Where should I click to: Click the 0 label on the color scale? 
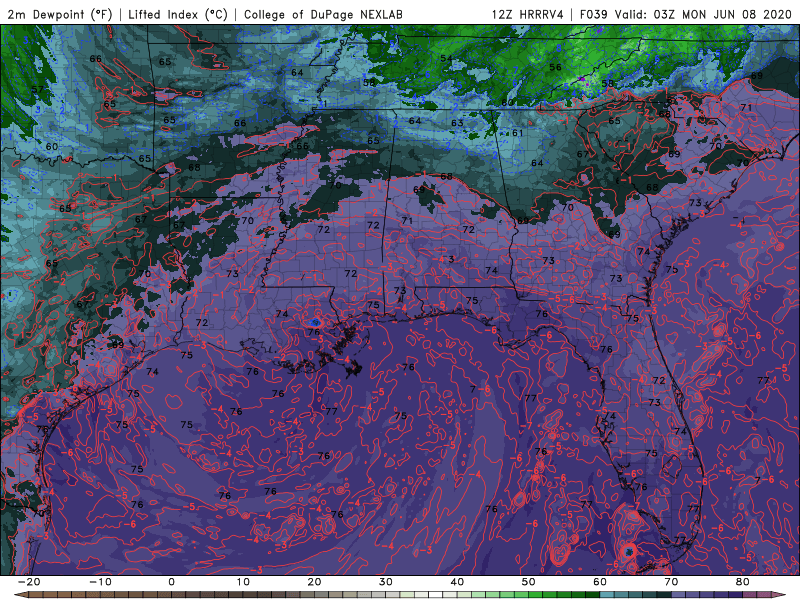(x=171, y=582)
